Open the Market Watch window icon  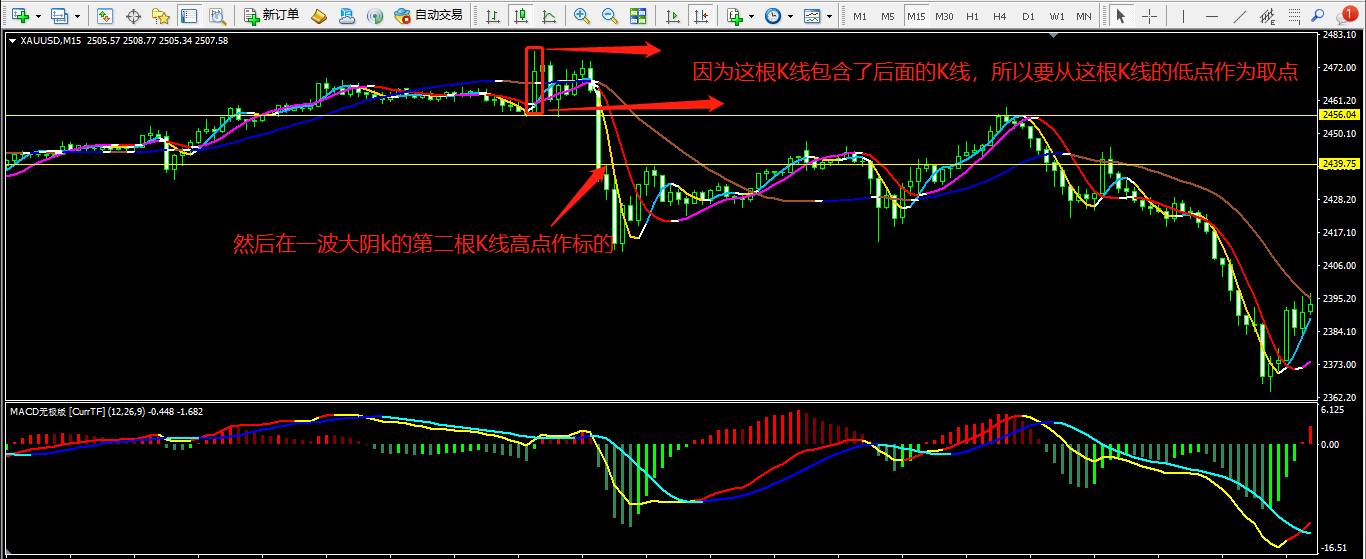pos(105,16)
